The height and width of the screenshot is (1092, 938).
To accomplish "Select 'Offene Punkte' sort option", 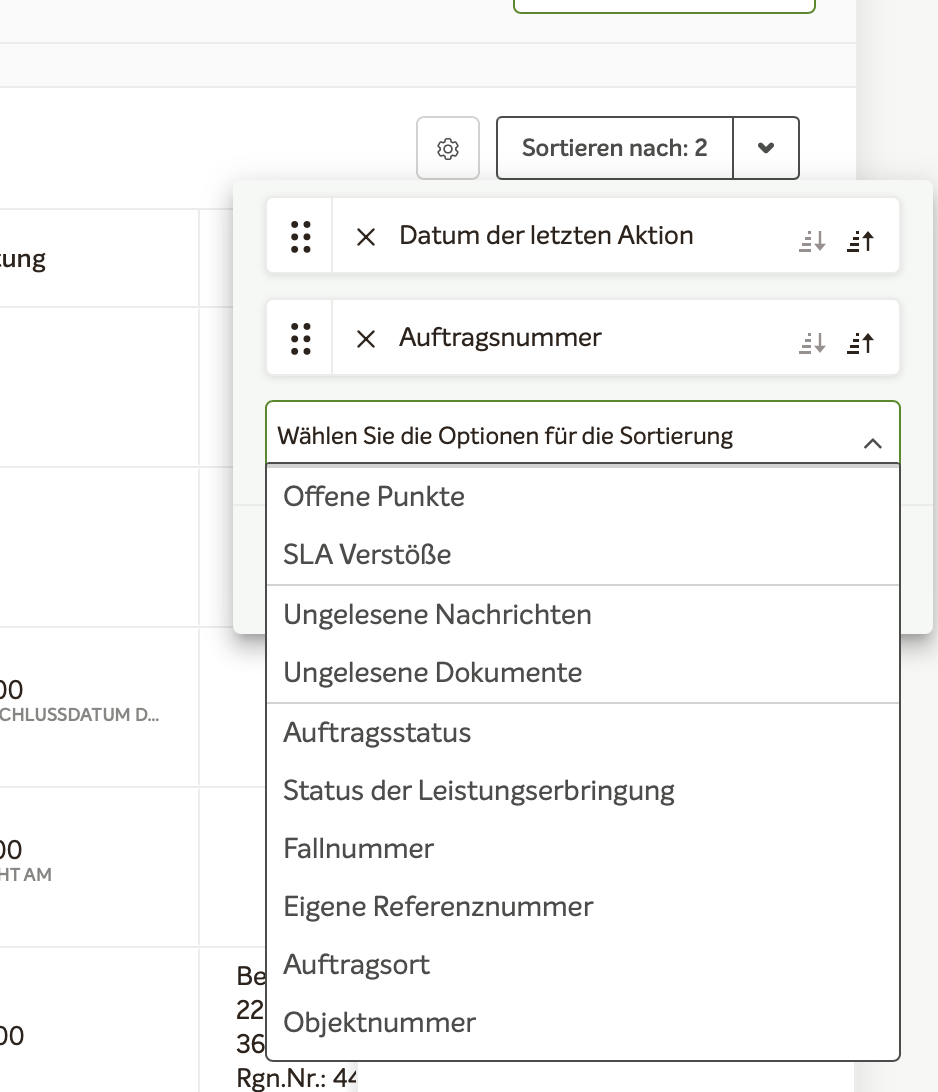I will (583, 497).
